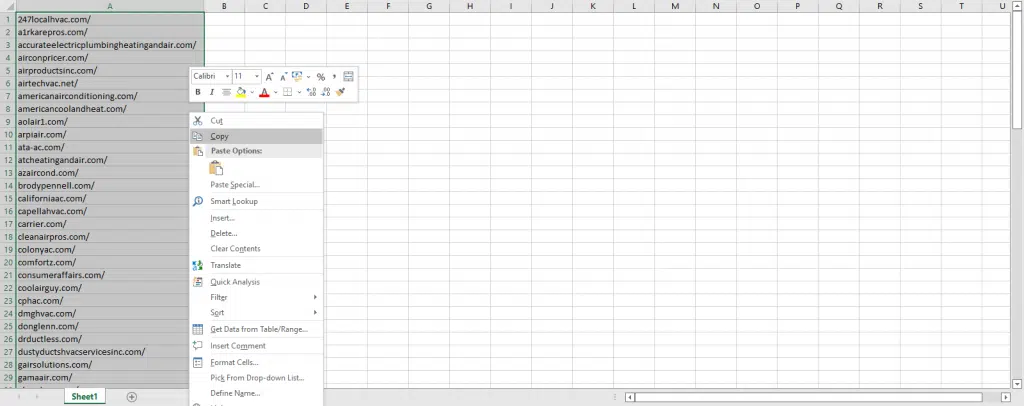Screen dimensions: 1024x406
Task: Toggle Italic formatting in mini toolbar
Action: (212, 92)
